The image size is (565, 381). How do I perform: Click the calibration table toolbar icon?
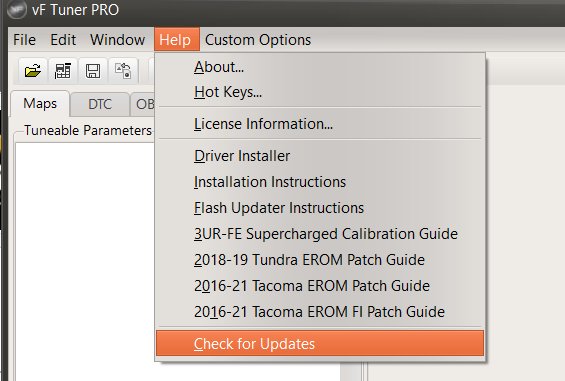[x=63, y=71]
